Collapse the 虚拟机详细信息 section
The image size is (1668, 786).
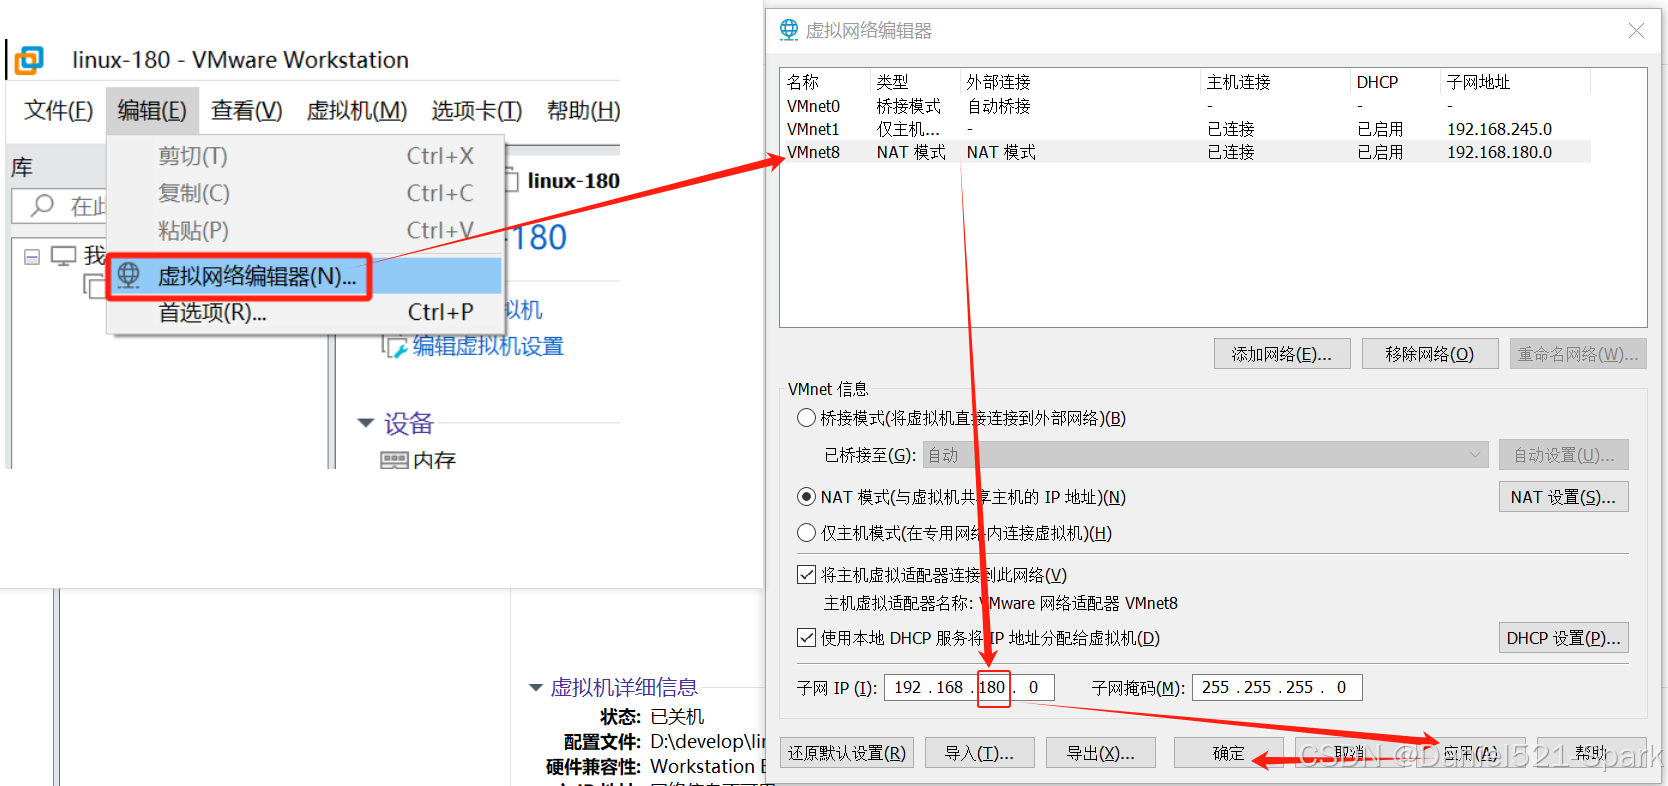[x=536, y=688]
